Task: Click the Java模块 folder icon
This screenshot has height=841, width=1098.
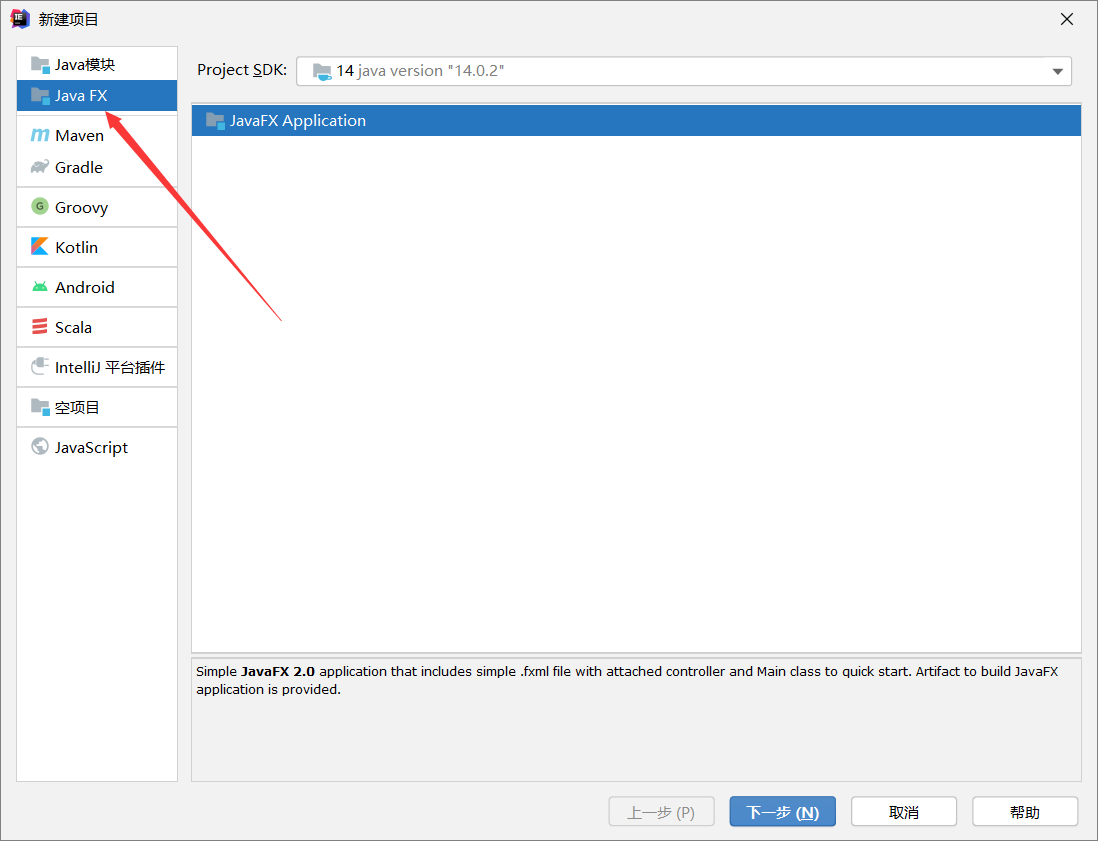Action: click(x=40, y=64)
